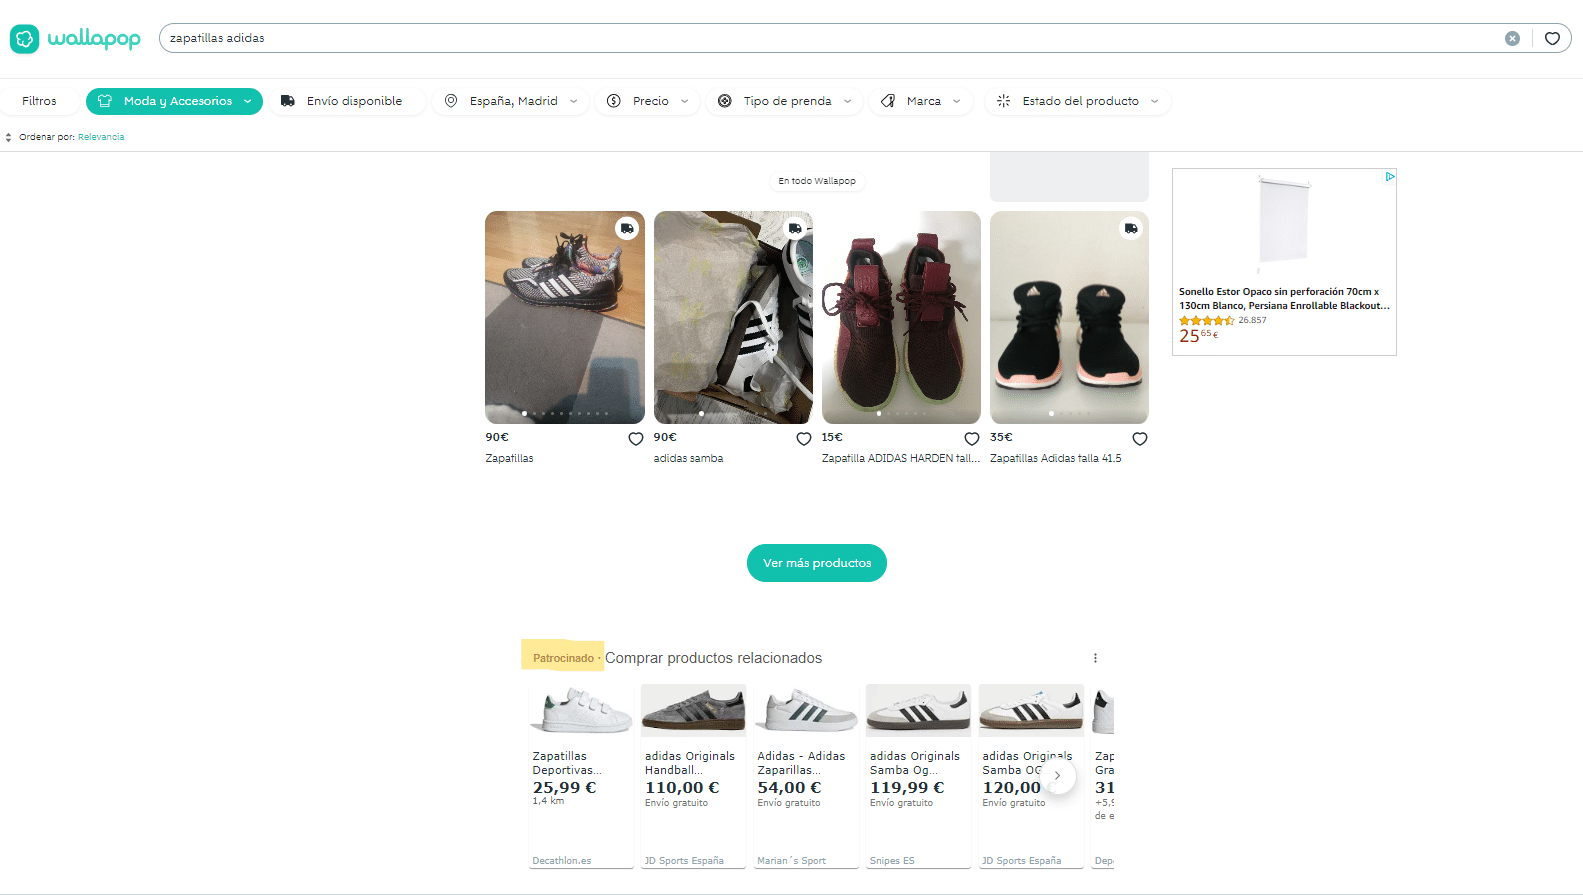Expand Tipo de prenda filter
This screenshot has height=895, width=1583.
point(785,101)
